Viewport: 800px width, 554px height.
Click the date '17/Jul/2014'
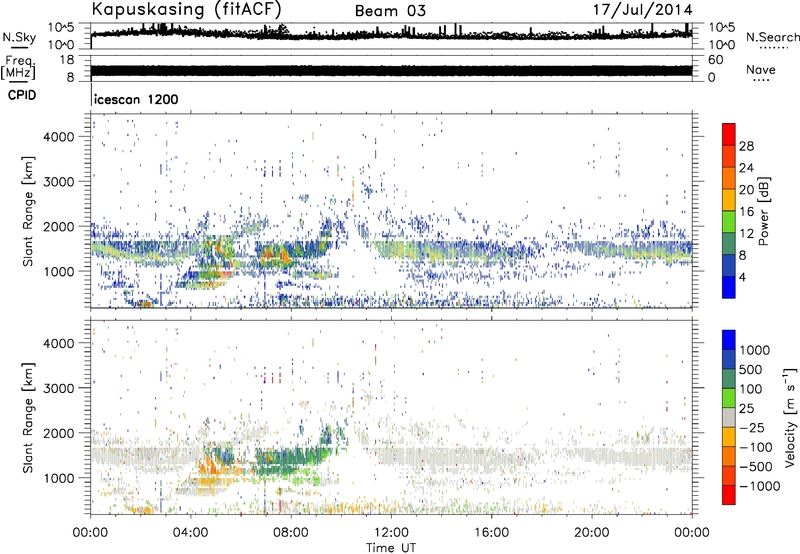click(x=642, y=10)
